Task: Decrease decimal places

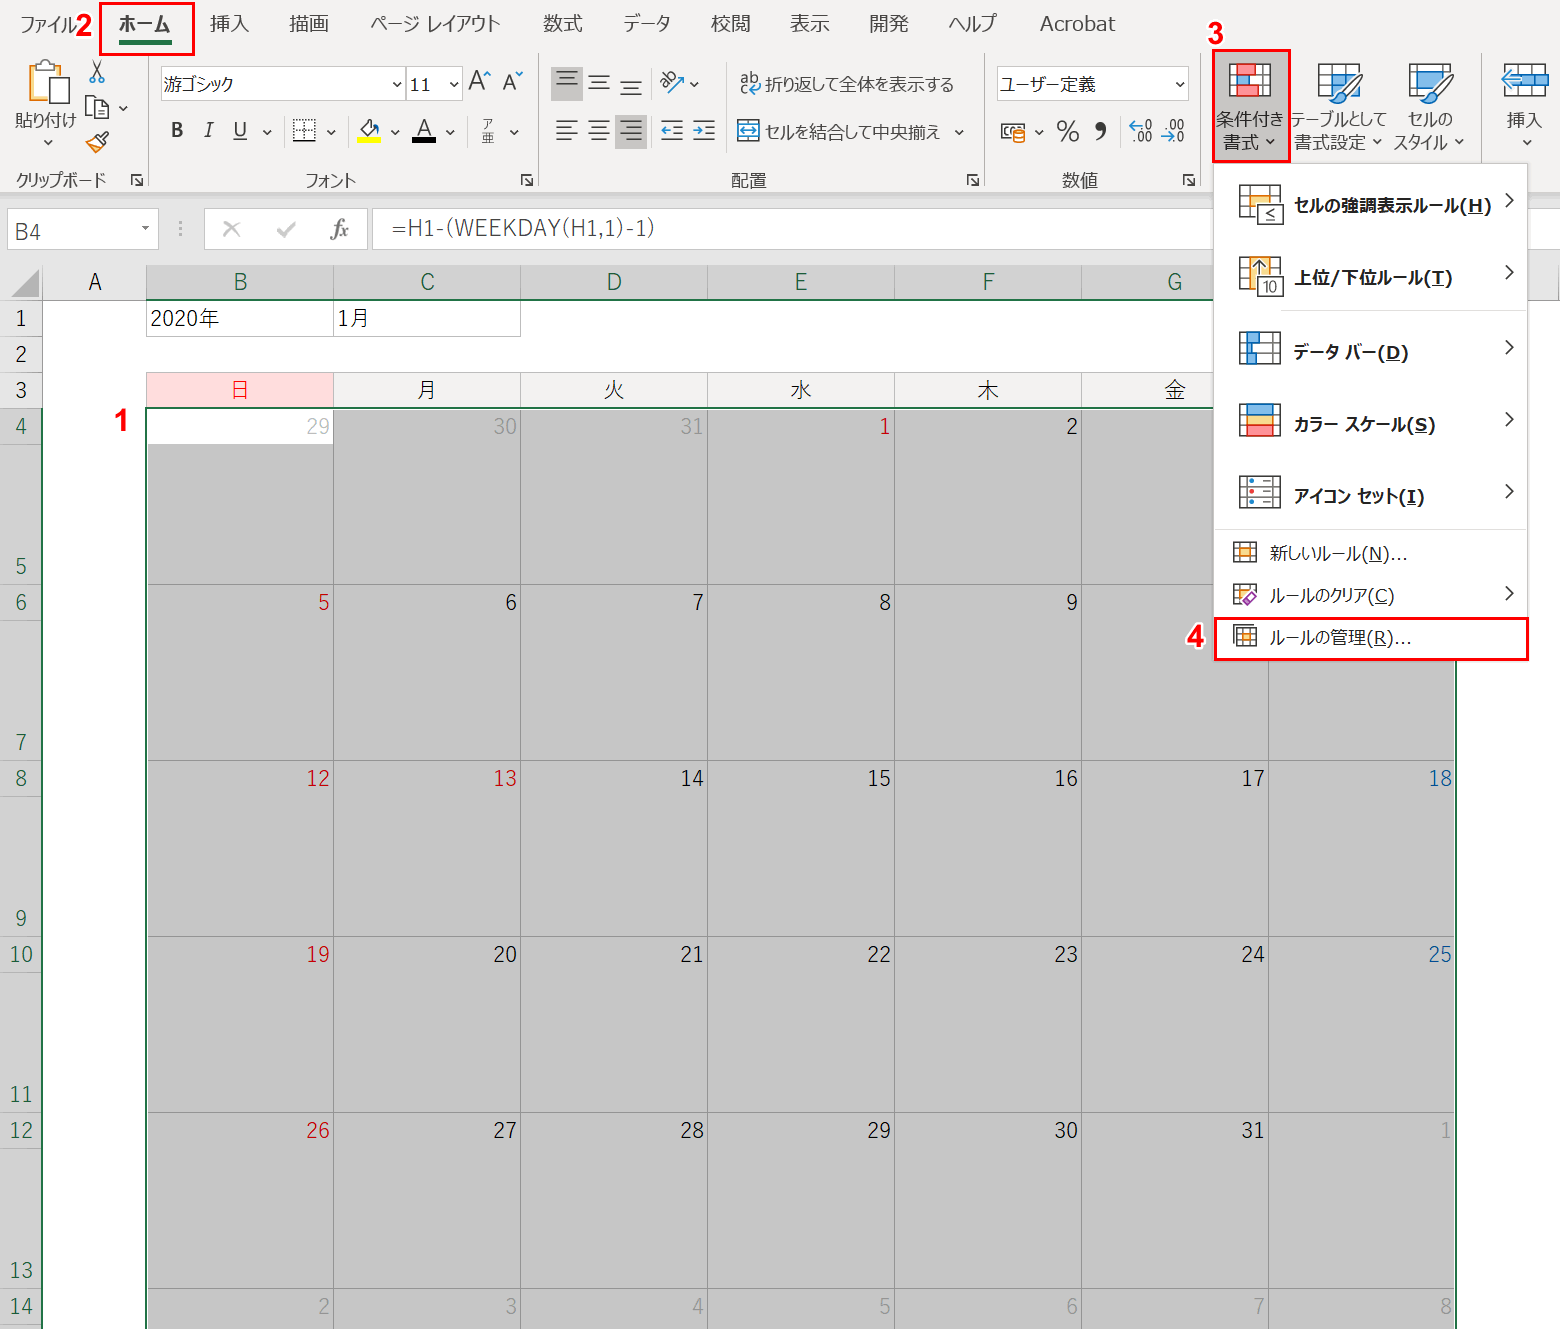Action: [x=1173, y=131]
